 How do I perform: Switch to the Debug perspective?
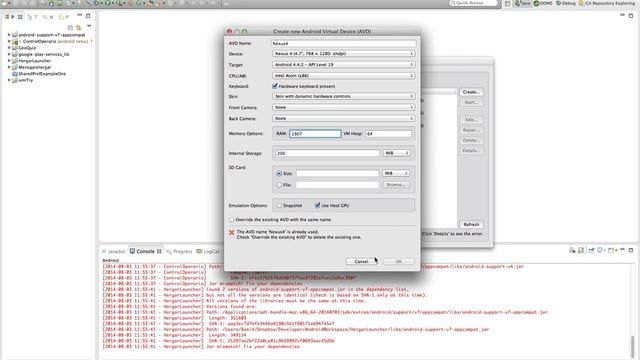(x=566, y=3)
